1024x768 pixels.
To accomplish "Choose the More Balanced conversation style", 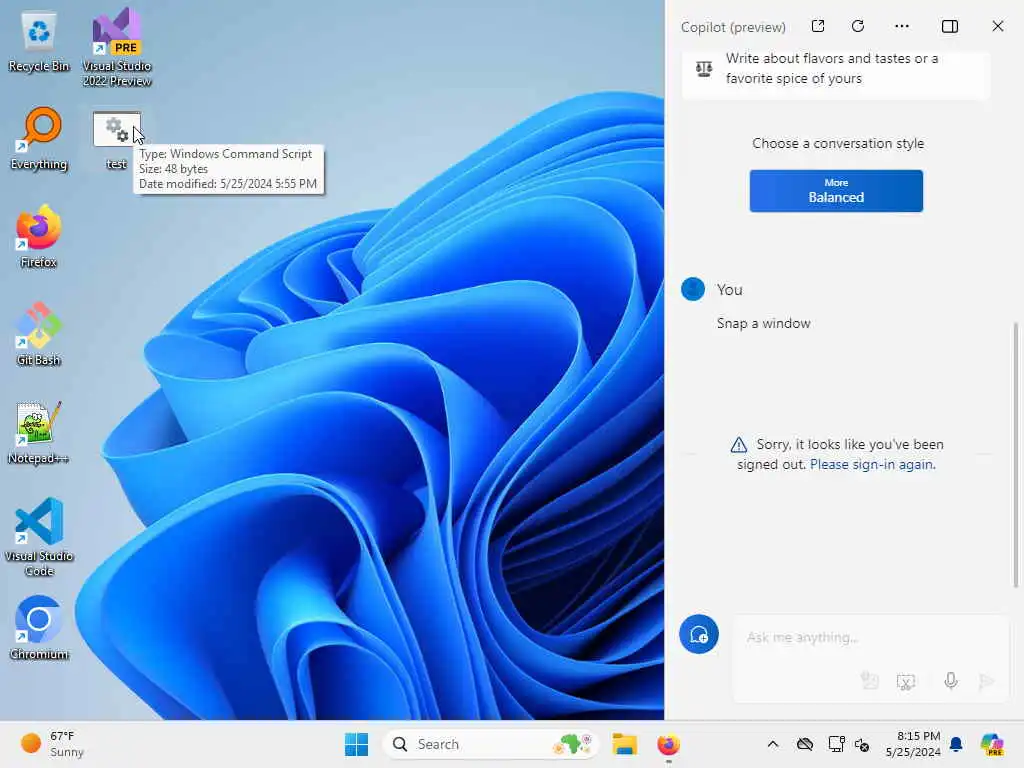I will click(836, 191).
